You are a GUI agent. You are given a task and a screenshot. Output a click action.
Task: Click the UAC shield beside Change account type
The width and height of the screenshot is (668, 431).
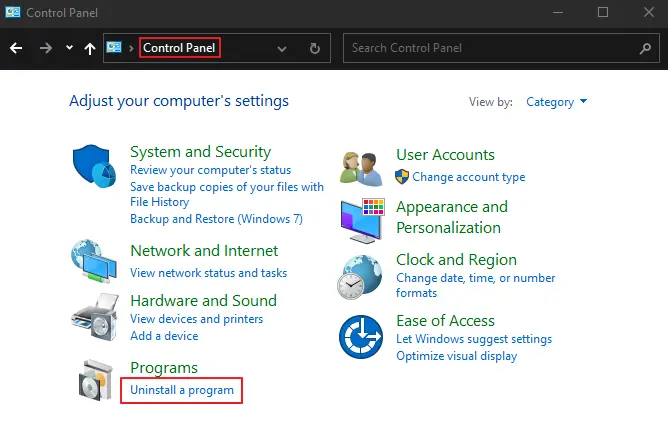(402, 176)
